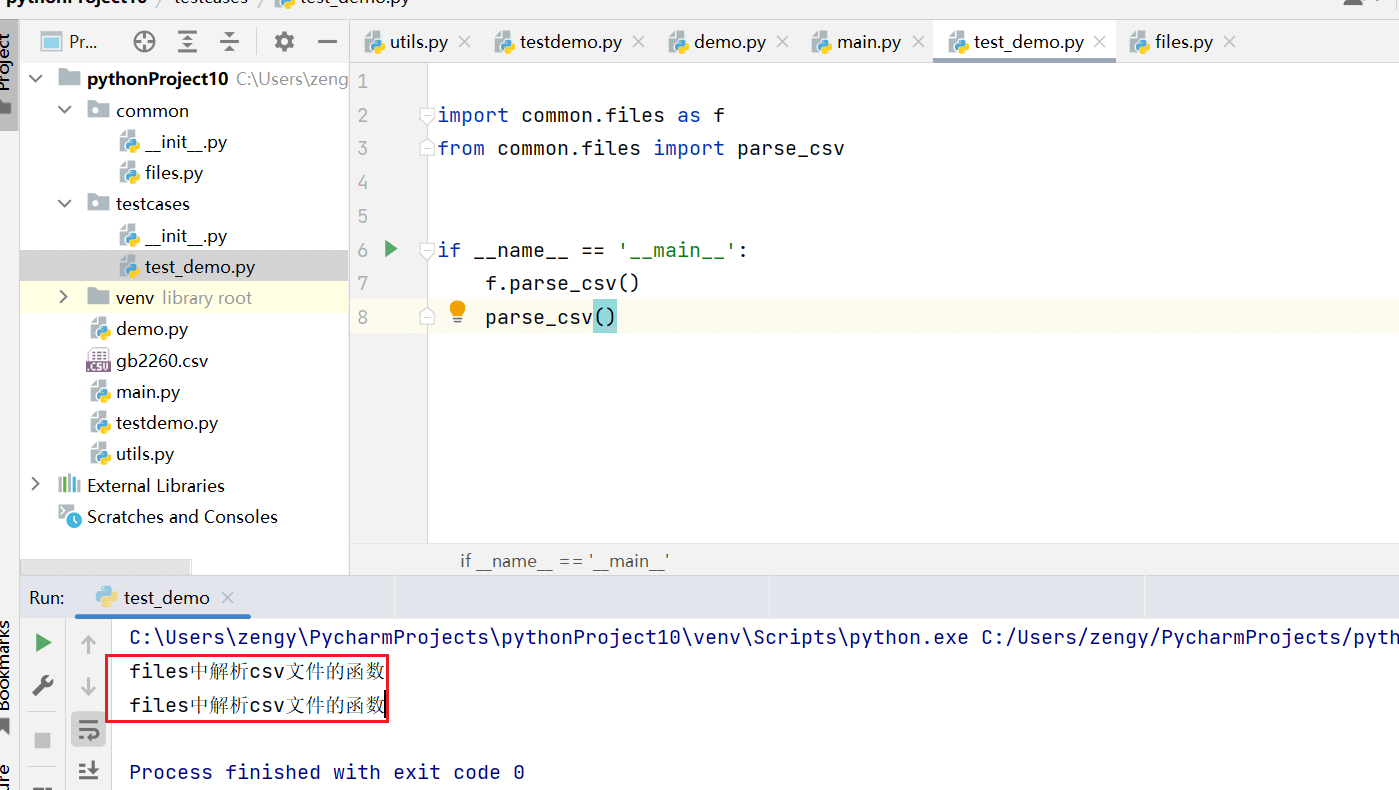Fold the import block at line 2
The height and width of the screenshot is (790, 1399).
(427, 116)
